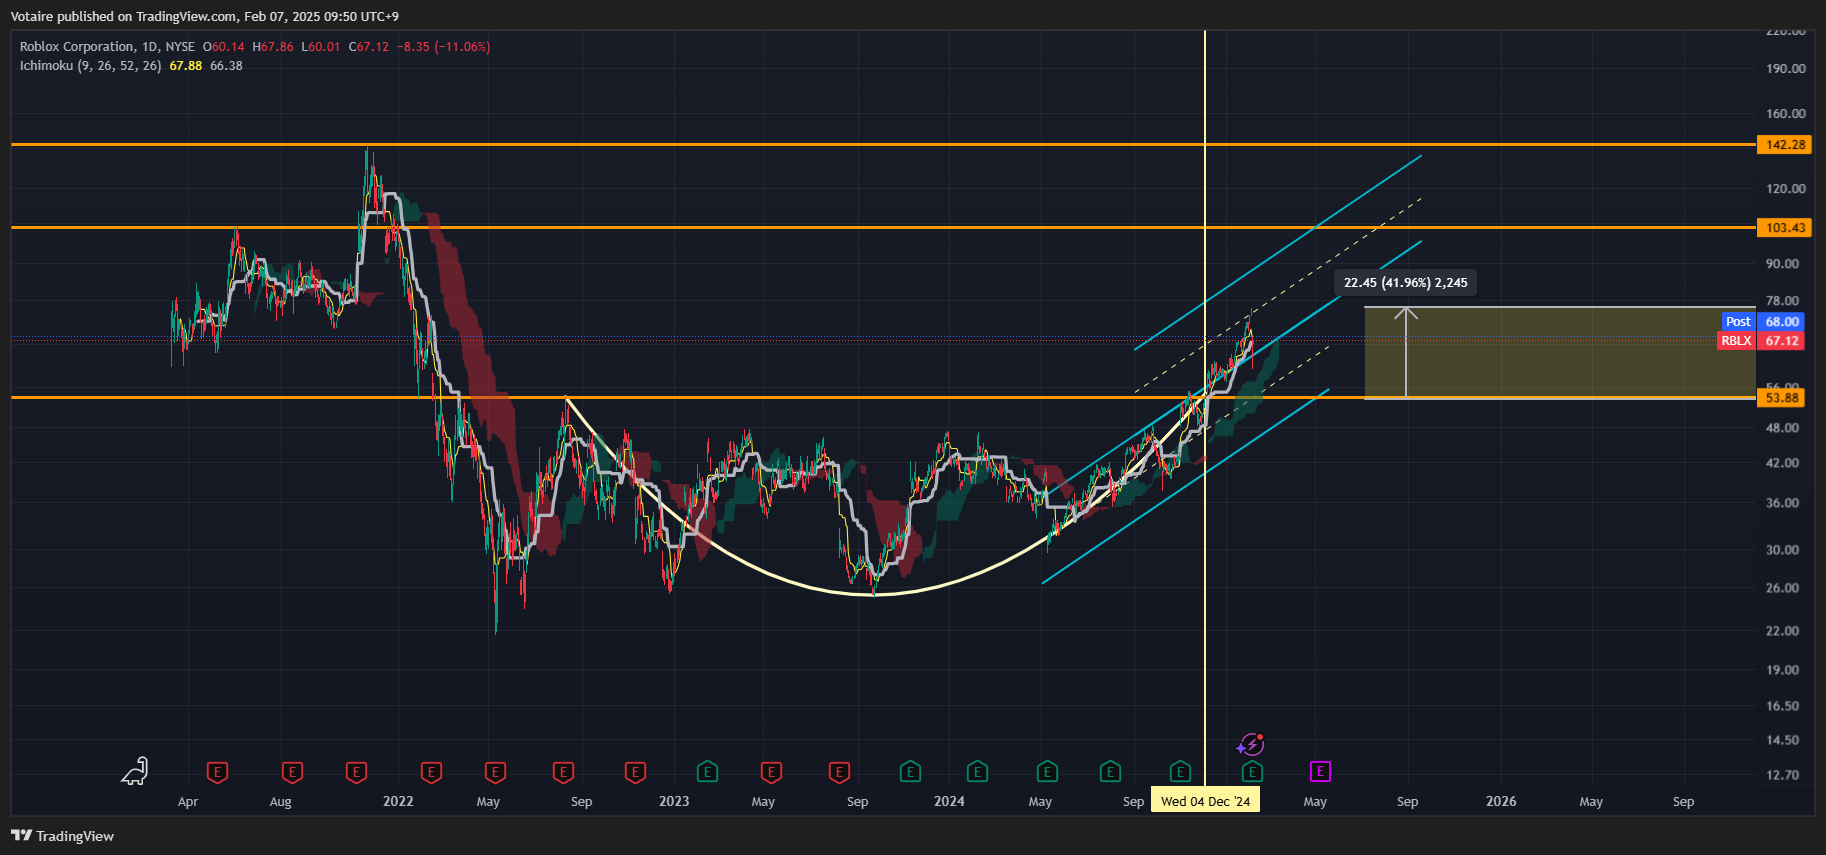The height and width of the screenshot is (855, 1826).
Task: Click the red earnings marker above May 2022
Action: click(495, 772)
